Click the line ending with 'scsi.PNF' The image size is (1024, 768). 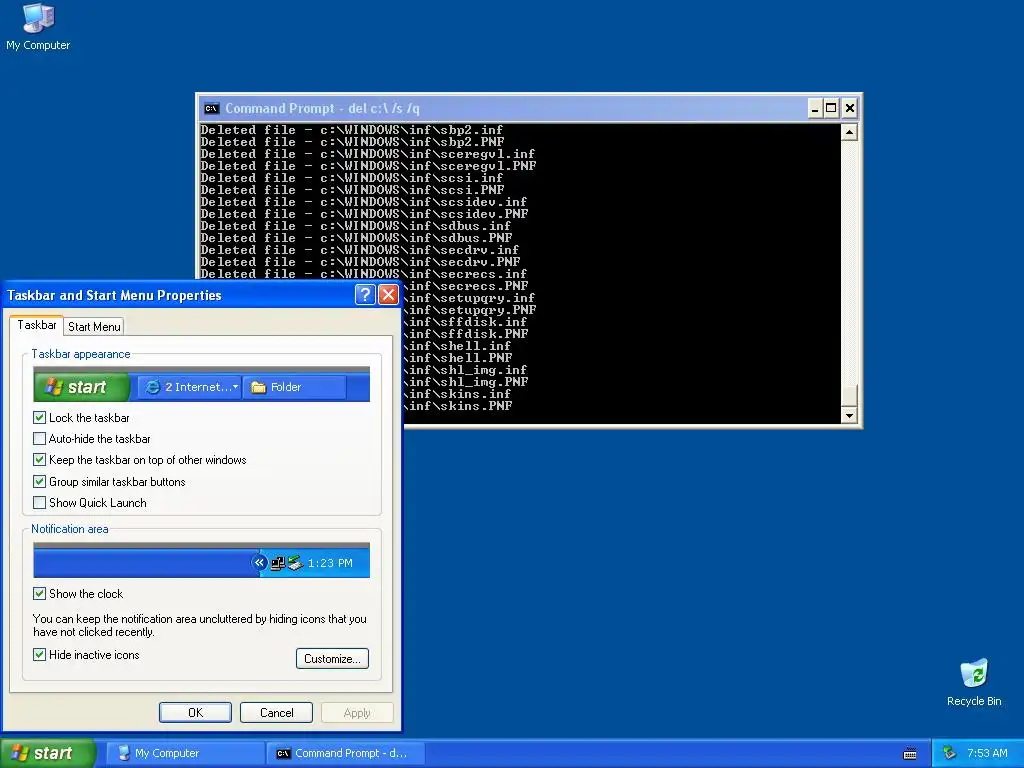352,190
